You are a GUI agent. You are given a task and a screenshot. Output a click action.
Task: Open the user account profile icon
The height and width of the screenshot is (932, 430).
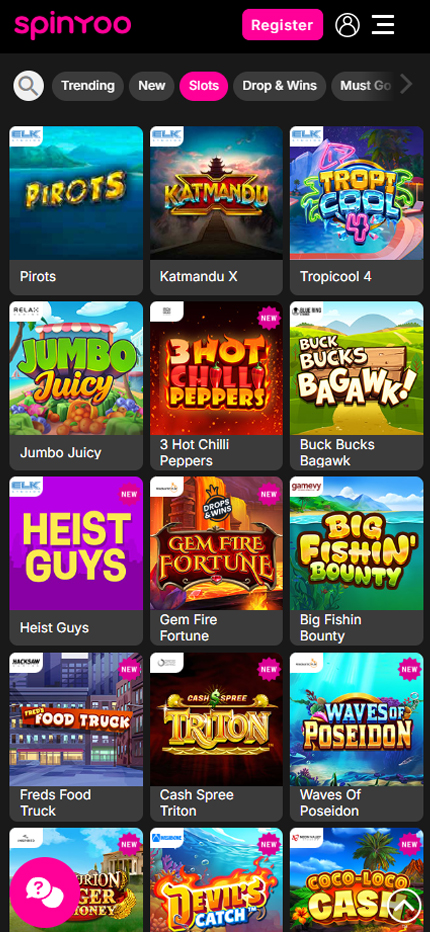347,25
